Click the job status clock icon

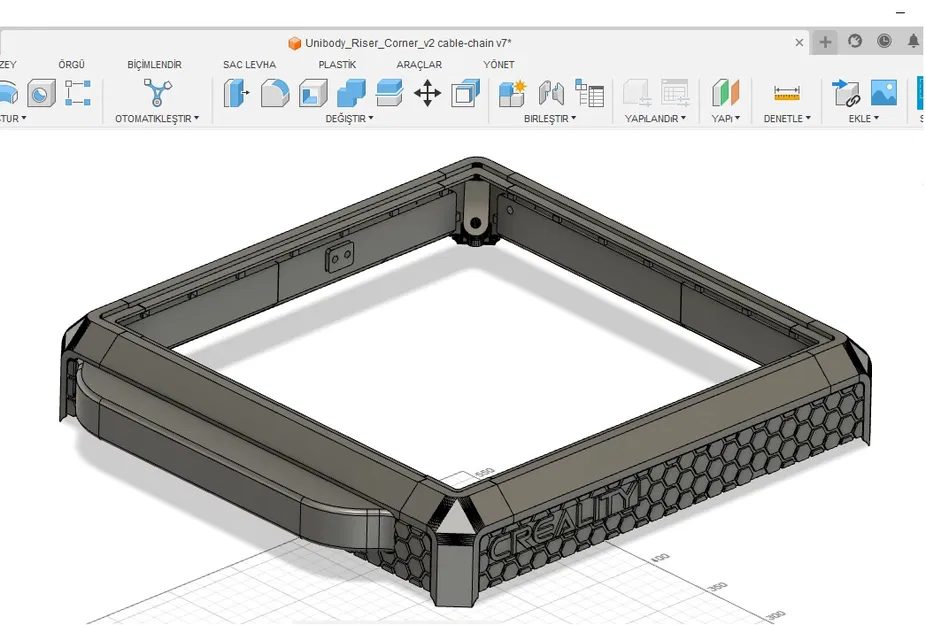click(884, 42)
